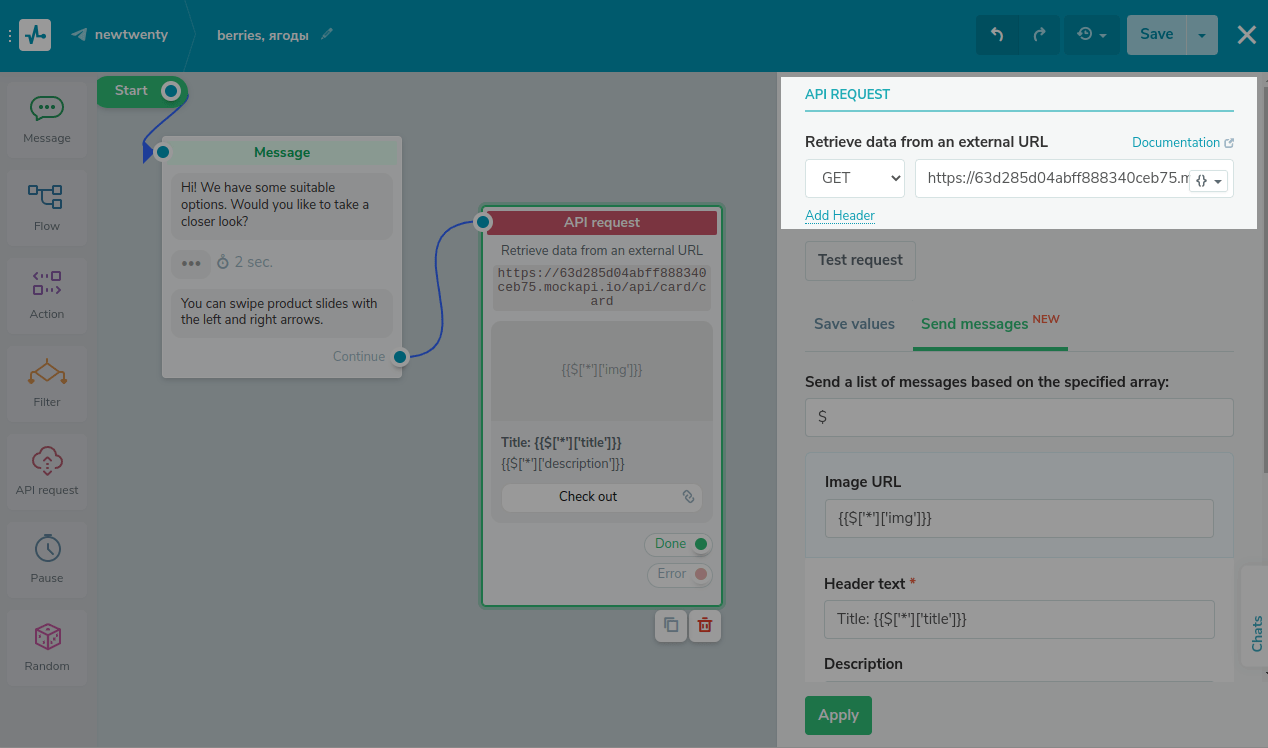The width and height of the screenshot is (1268, 748).
Task: Click the API request input connector
Action: click(482, 222)
